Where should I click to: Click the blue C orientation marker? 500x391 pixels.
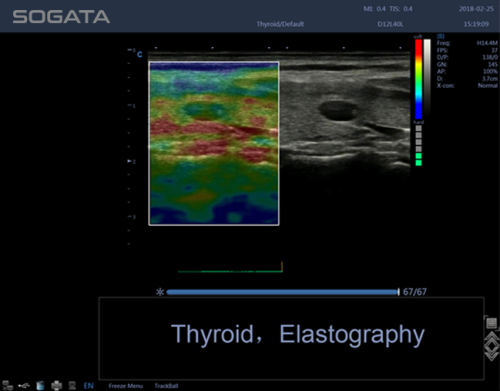pos(140,54)
